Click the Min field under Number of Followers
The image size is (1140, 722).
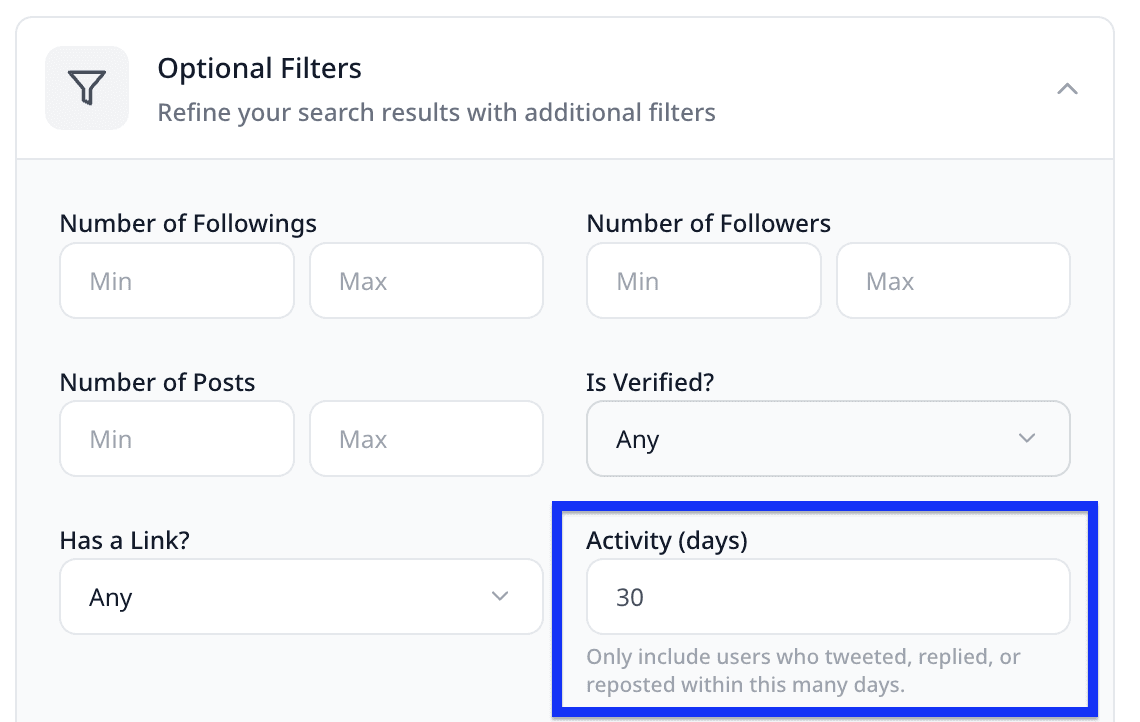[x=703, y=280]
